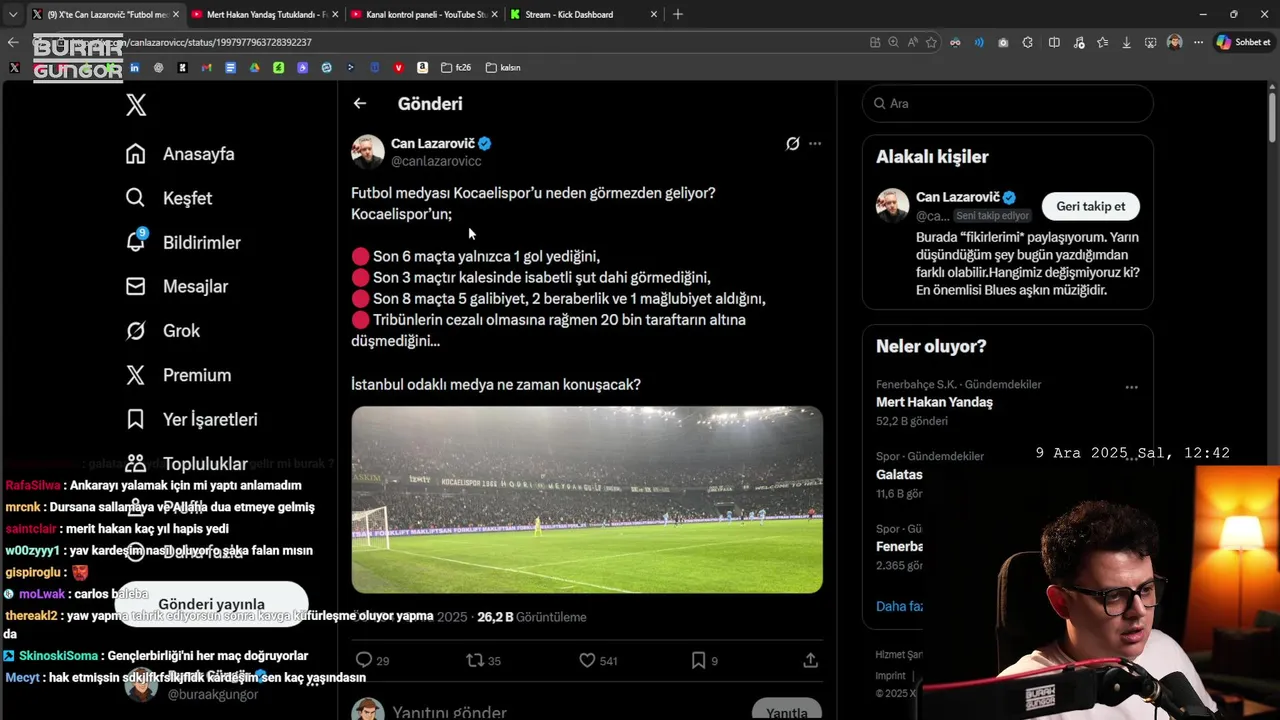1280x720 pixels.
Task: Open the tab search dropdown arrow
Action: click(13, 14)
